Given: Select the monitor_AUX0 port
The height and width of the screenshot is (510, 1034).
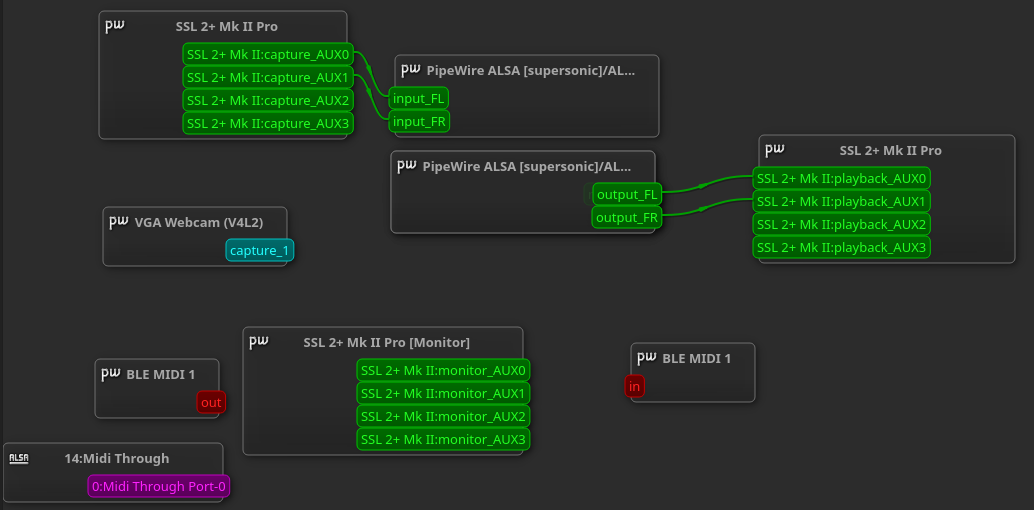Looking at the screenshot, I should (443, 370).
